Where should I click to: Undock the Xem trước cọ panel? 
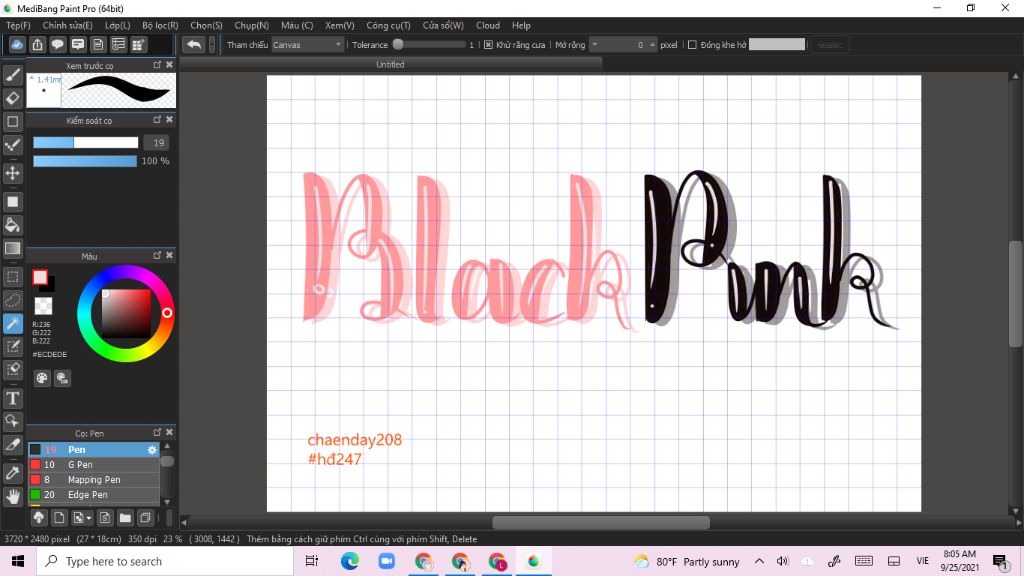157,65
